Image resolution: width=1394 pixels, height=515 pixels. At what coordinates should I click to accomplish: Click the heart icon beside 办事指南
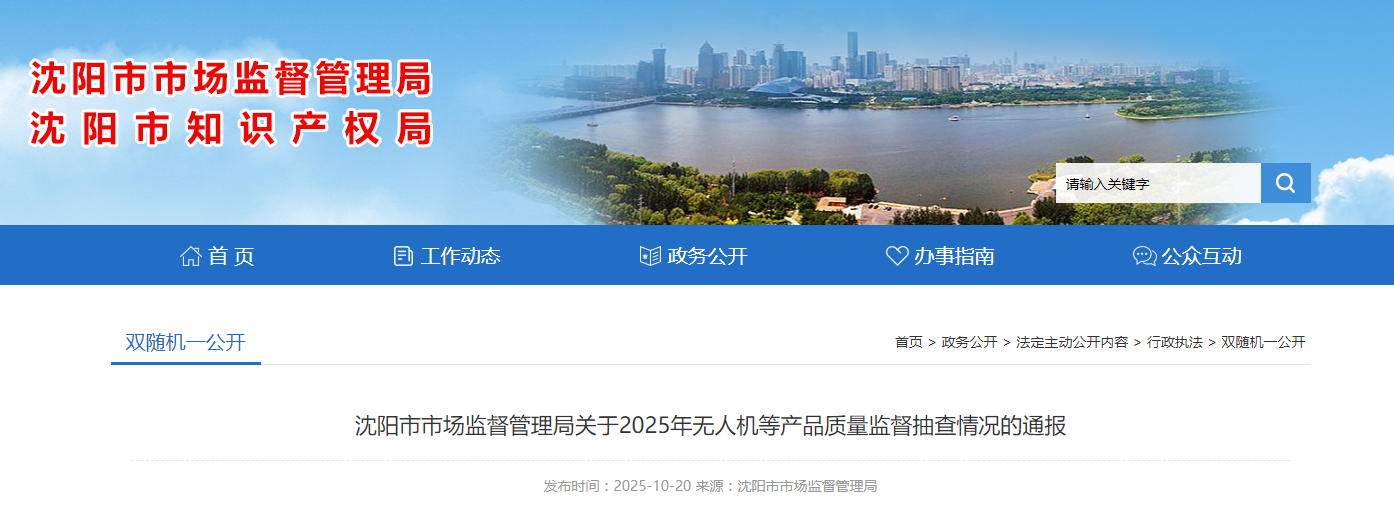pos(897,256)
